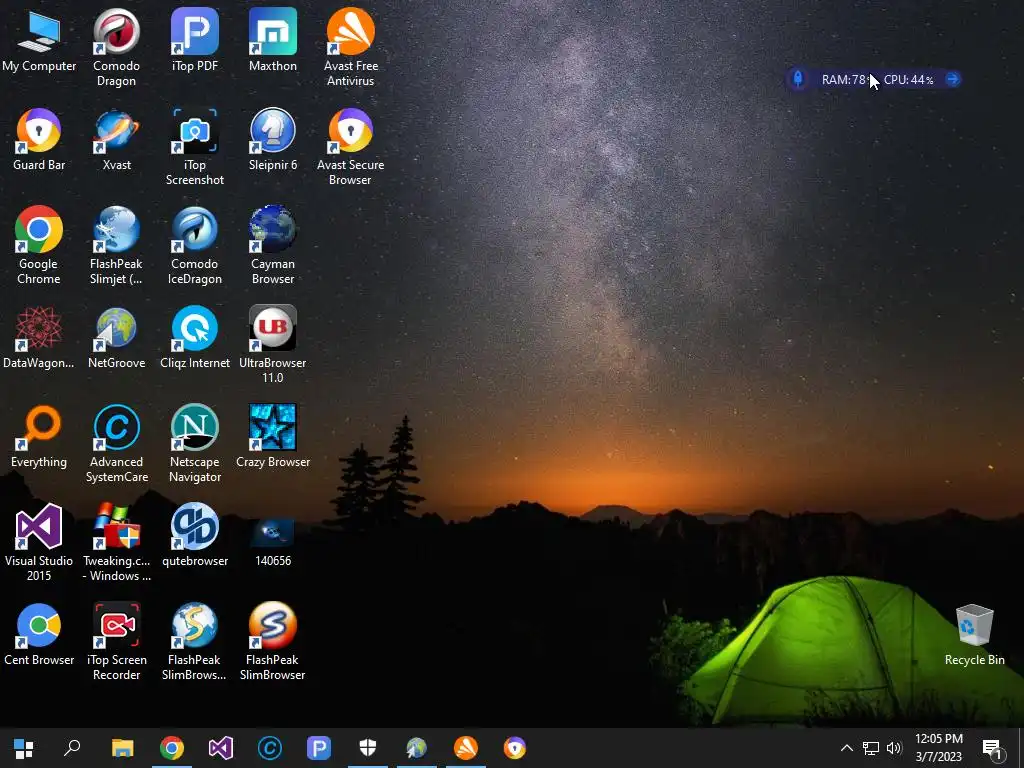Open Windows Security shield in taskbar

coord(368,748)
